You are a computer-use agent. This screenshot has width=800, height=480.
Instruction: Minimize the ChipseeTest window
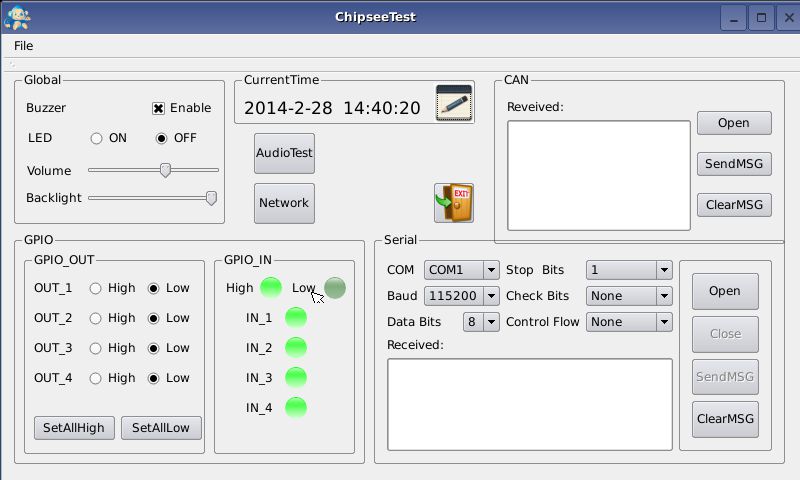pyautogui.click(x=734, y=18)
